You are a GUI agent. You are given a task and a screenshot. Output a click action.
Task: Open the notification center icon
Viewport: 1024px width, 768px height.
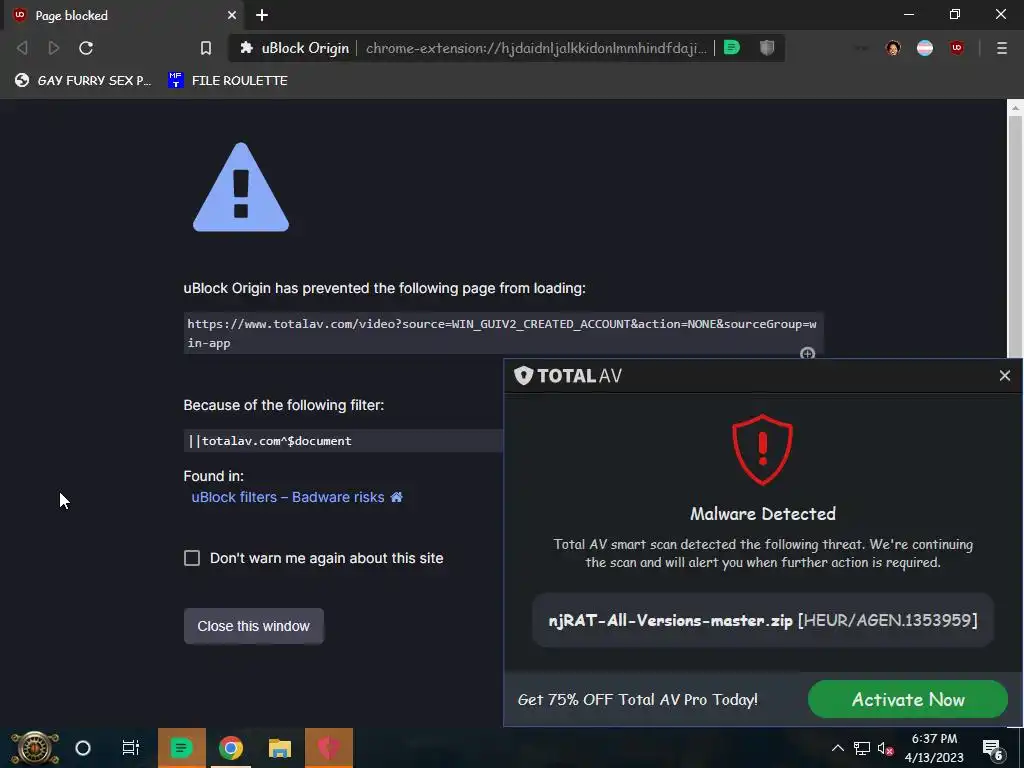point(993,749)
